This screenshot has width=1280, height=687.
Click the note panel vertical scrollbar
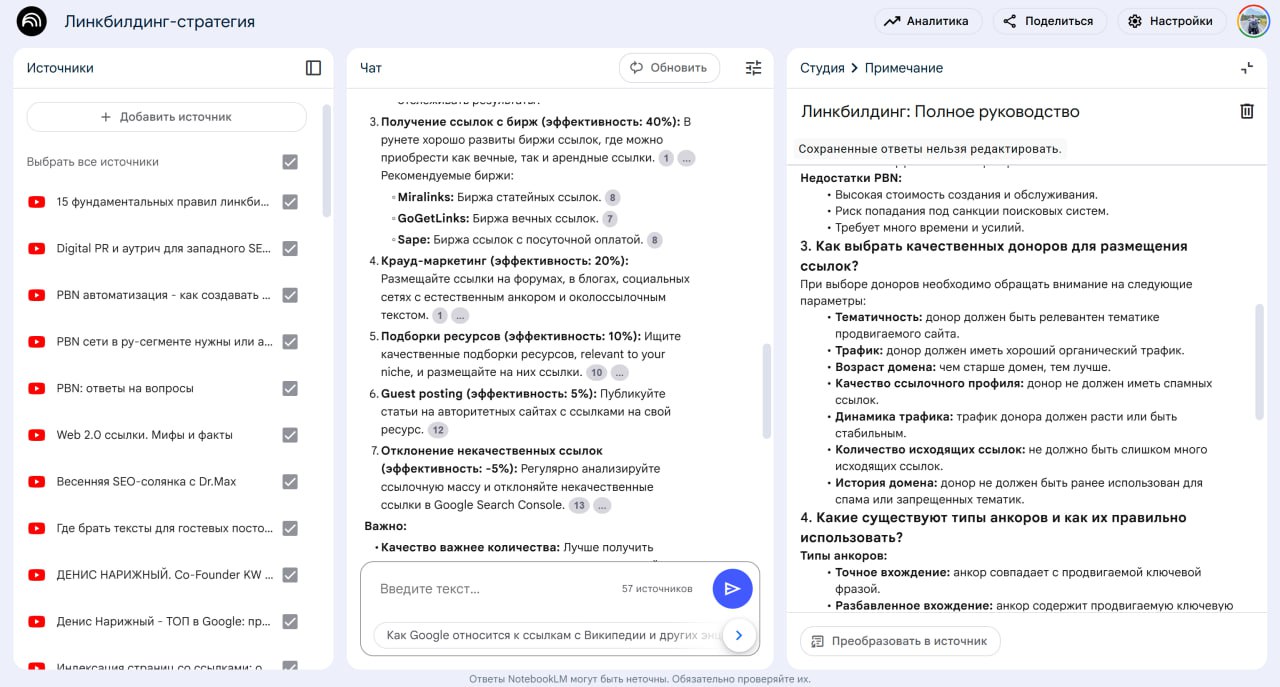pyautogui.click(x=1259, y=360)
